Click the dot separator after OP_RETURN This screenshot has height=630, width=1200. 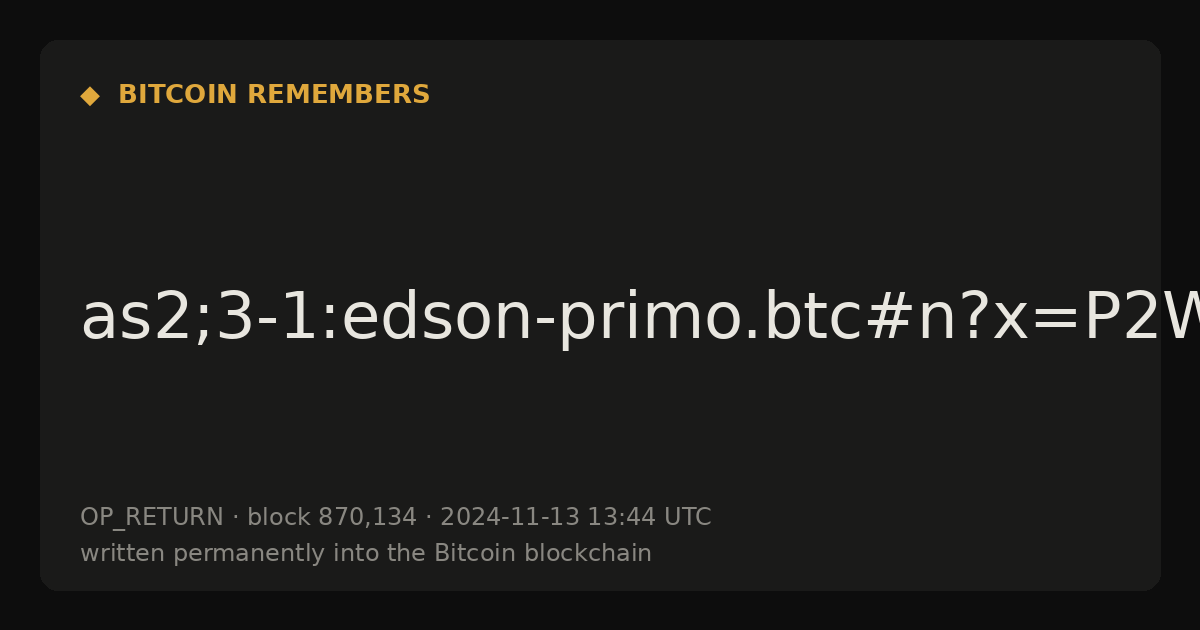click(235, 518)
